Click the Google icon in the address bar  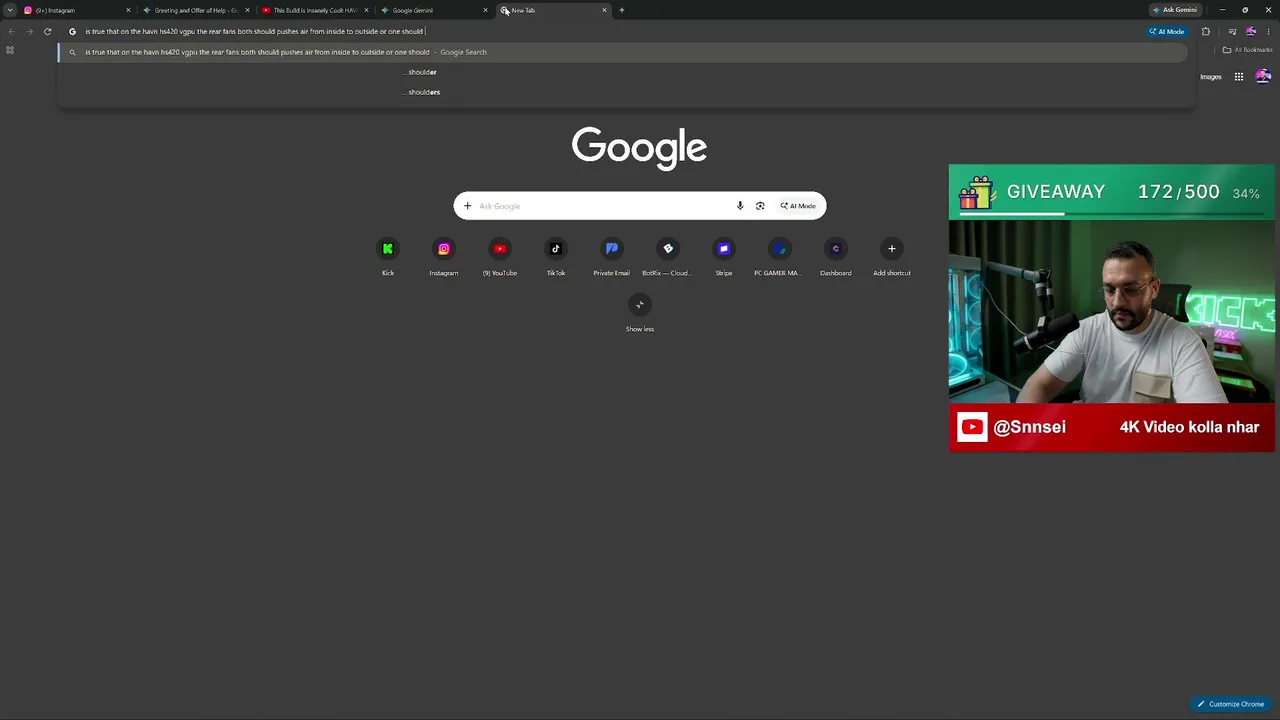[x=72, y=32]
